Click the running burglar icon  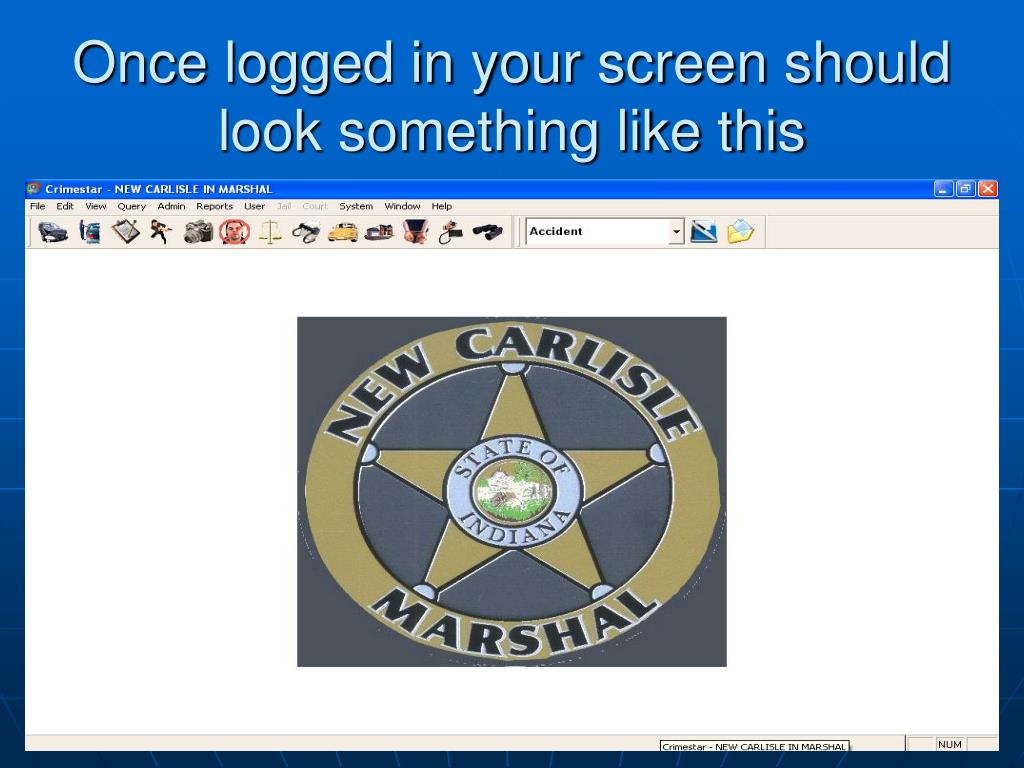click(x=161, y=232)
